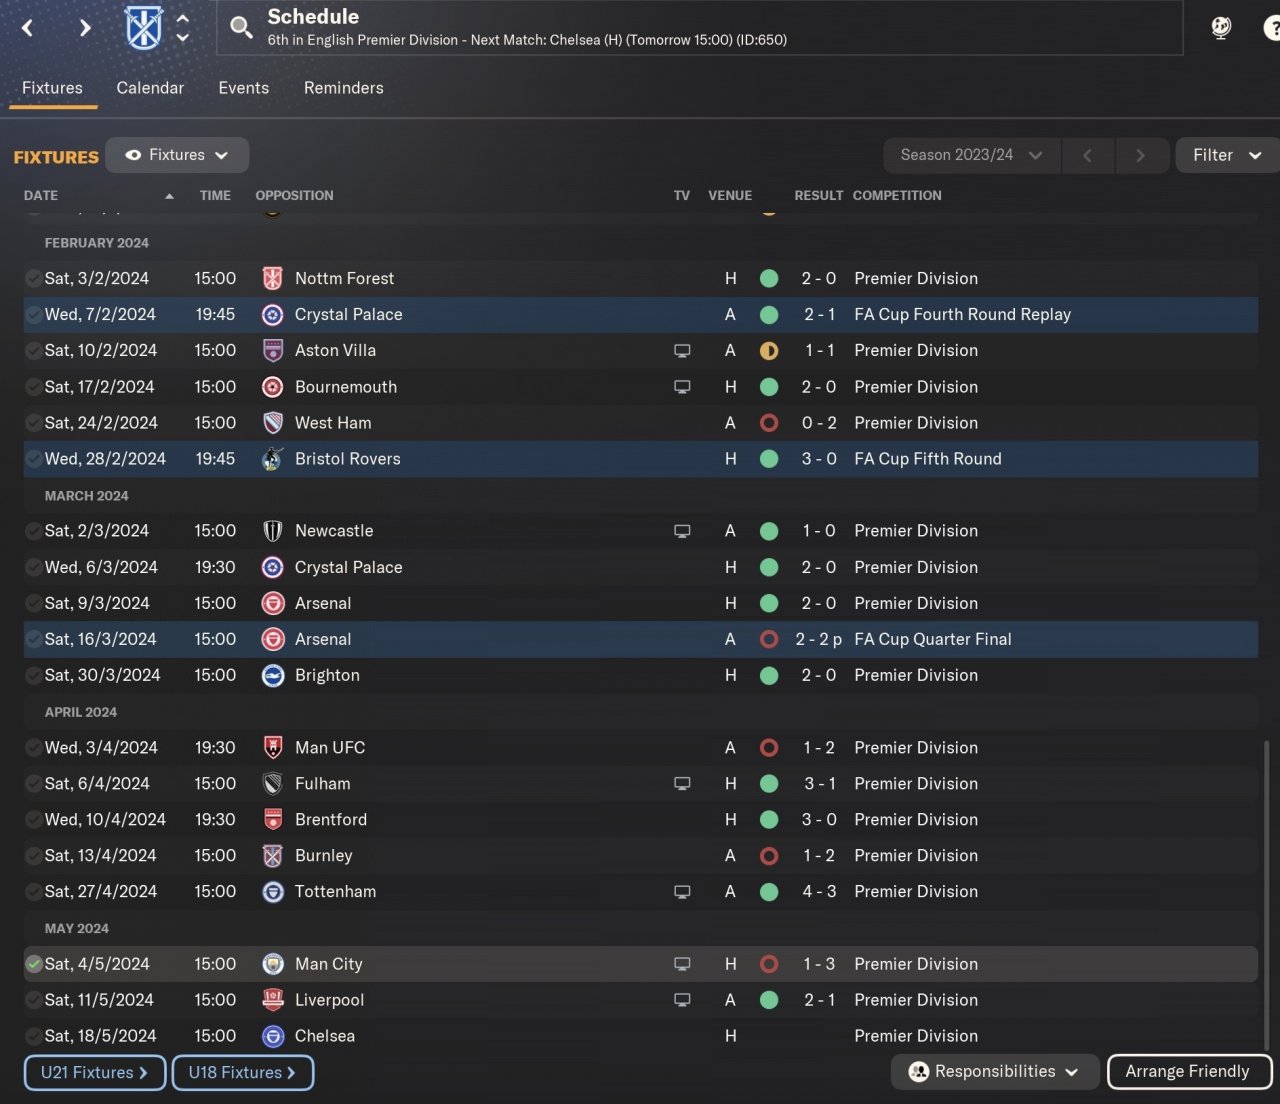Image resolution: width=1280 pixels, height=1104 pixels.
Task: Click the Arrange Friendly button
Action: coord(1187,1071)
